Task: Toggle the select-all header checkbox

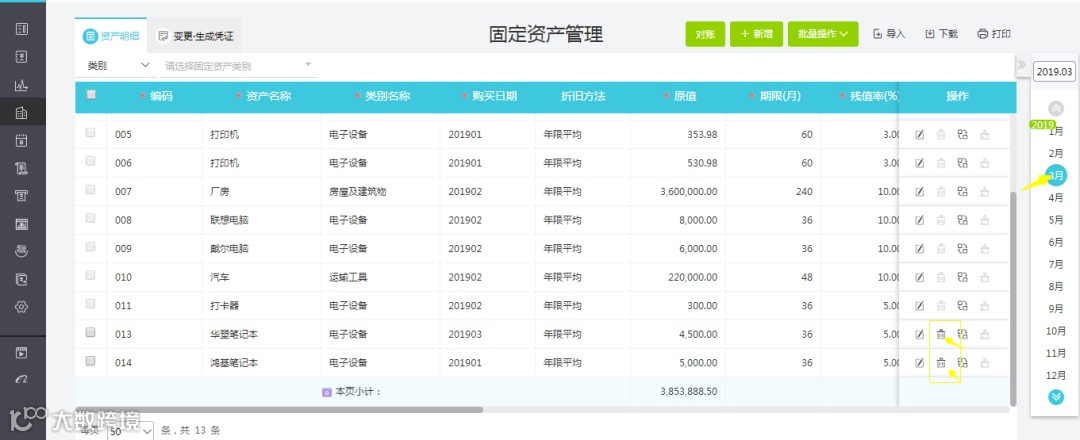Action: pyautogui.click(x=91, y=95)
